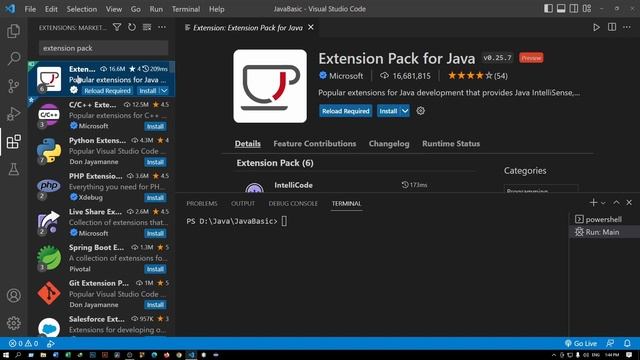
Task: Clear extensions search results icon
Action: click(147, 27)
